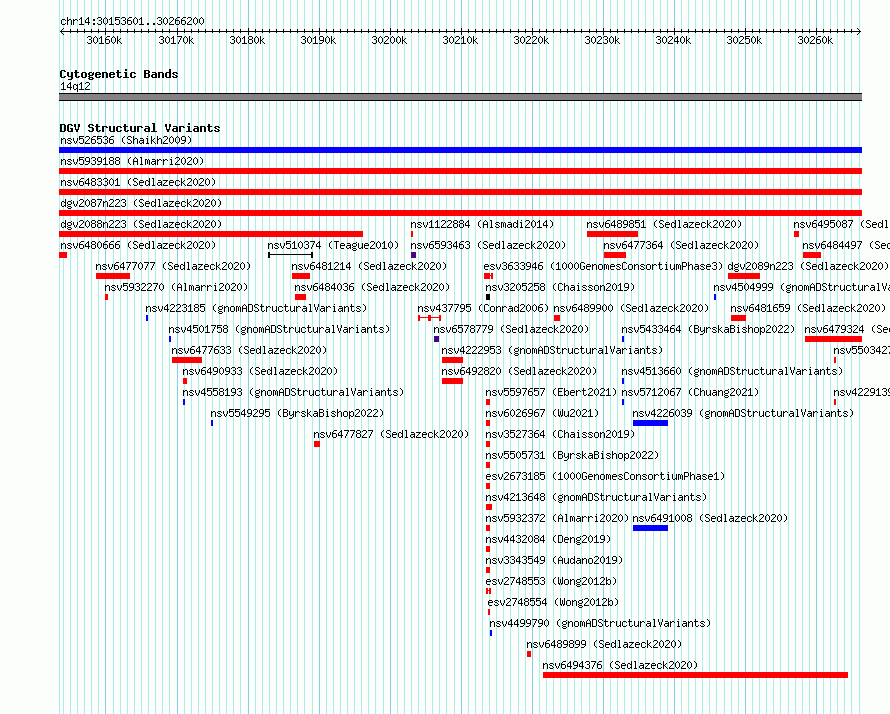
Task: Click the red bar under nsv6479324
Action: pyautogui.click(x=833, y=339)
